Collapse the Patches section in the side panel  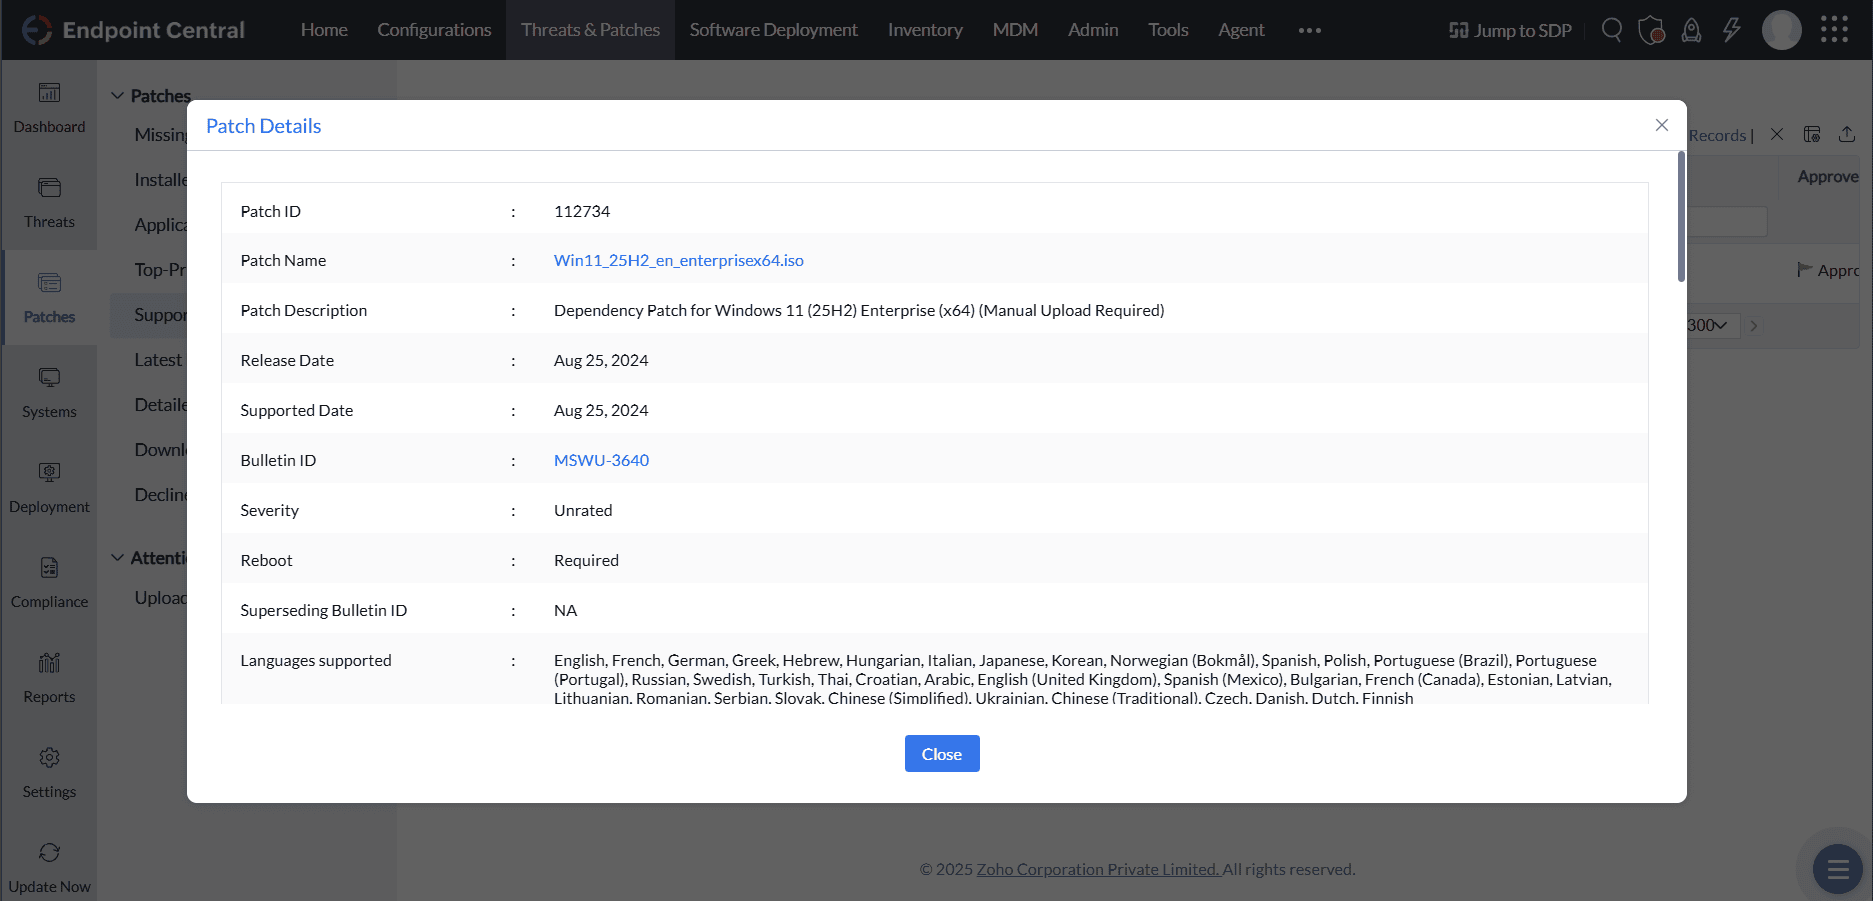[117, 96]
